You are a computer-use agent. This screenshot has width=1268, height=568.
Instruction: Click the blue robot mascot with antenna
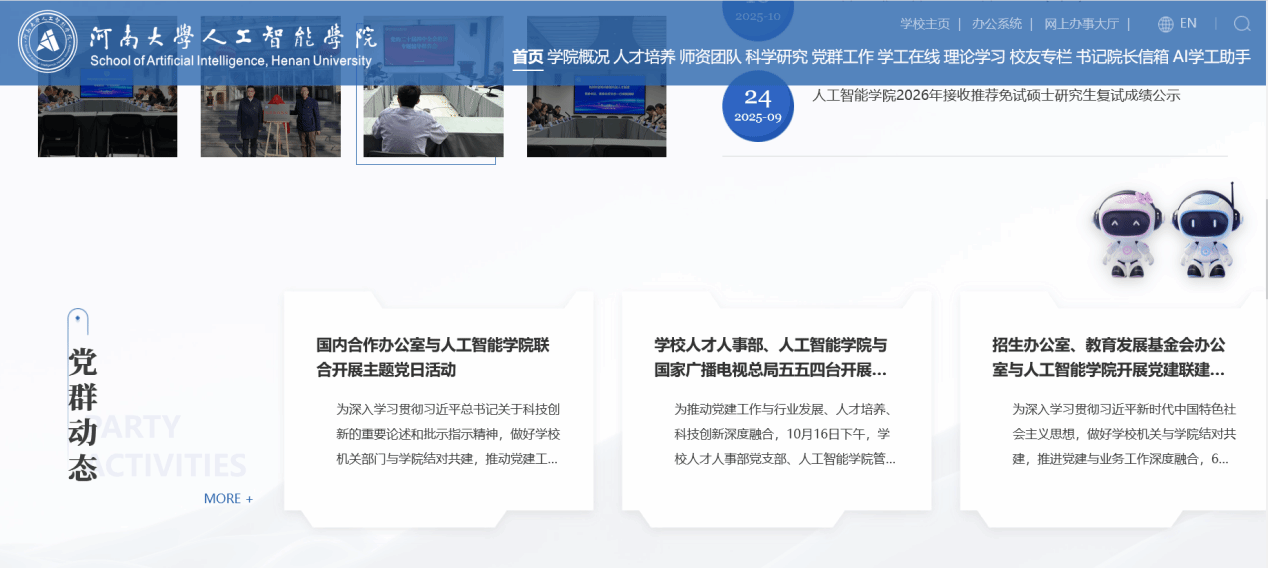[1206, 232]
